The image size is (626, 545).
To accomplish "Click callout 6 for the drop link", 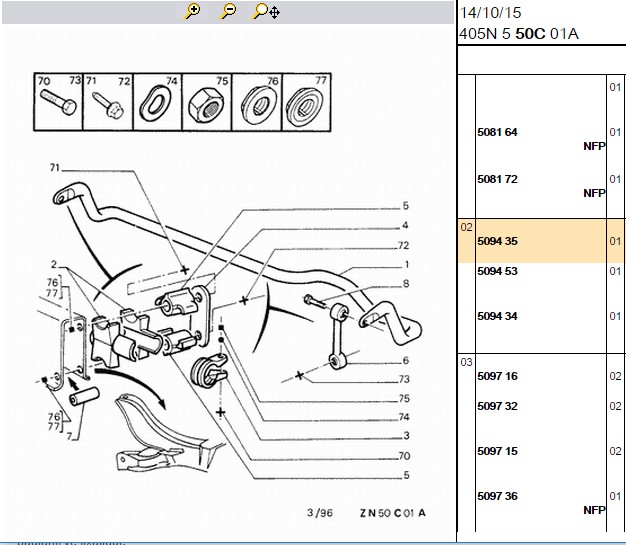I will pos(406,361).
